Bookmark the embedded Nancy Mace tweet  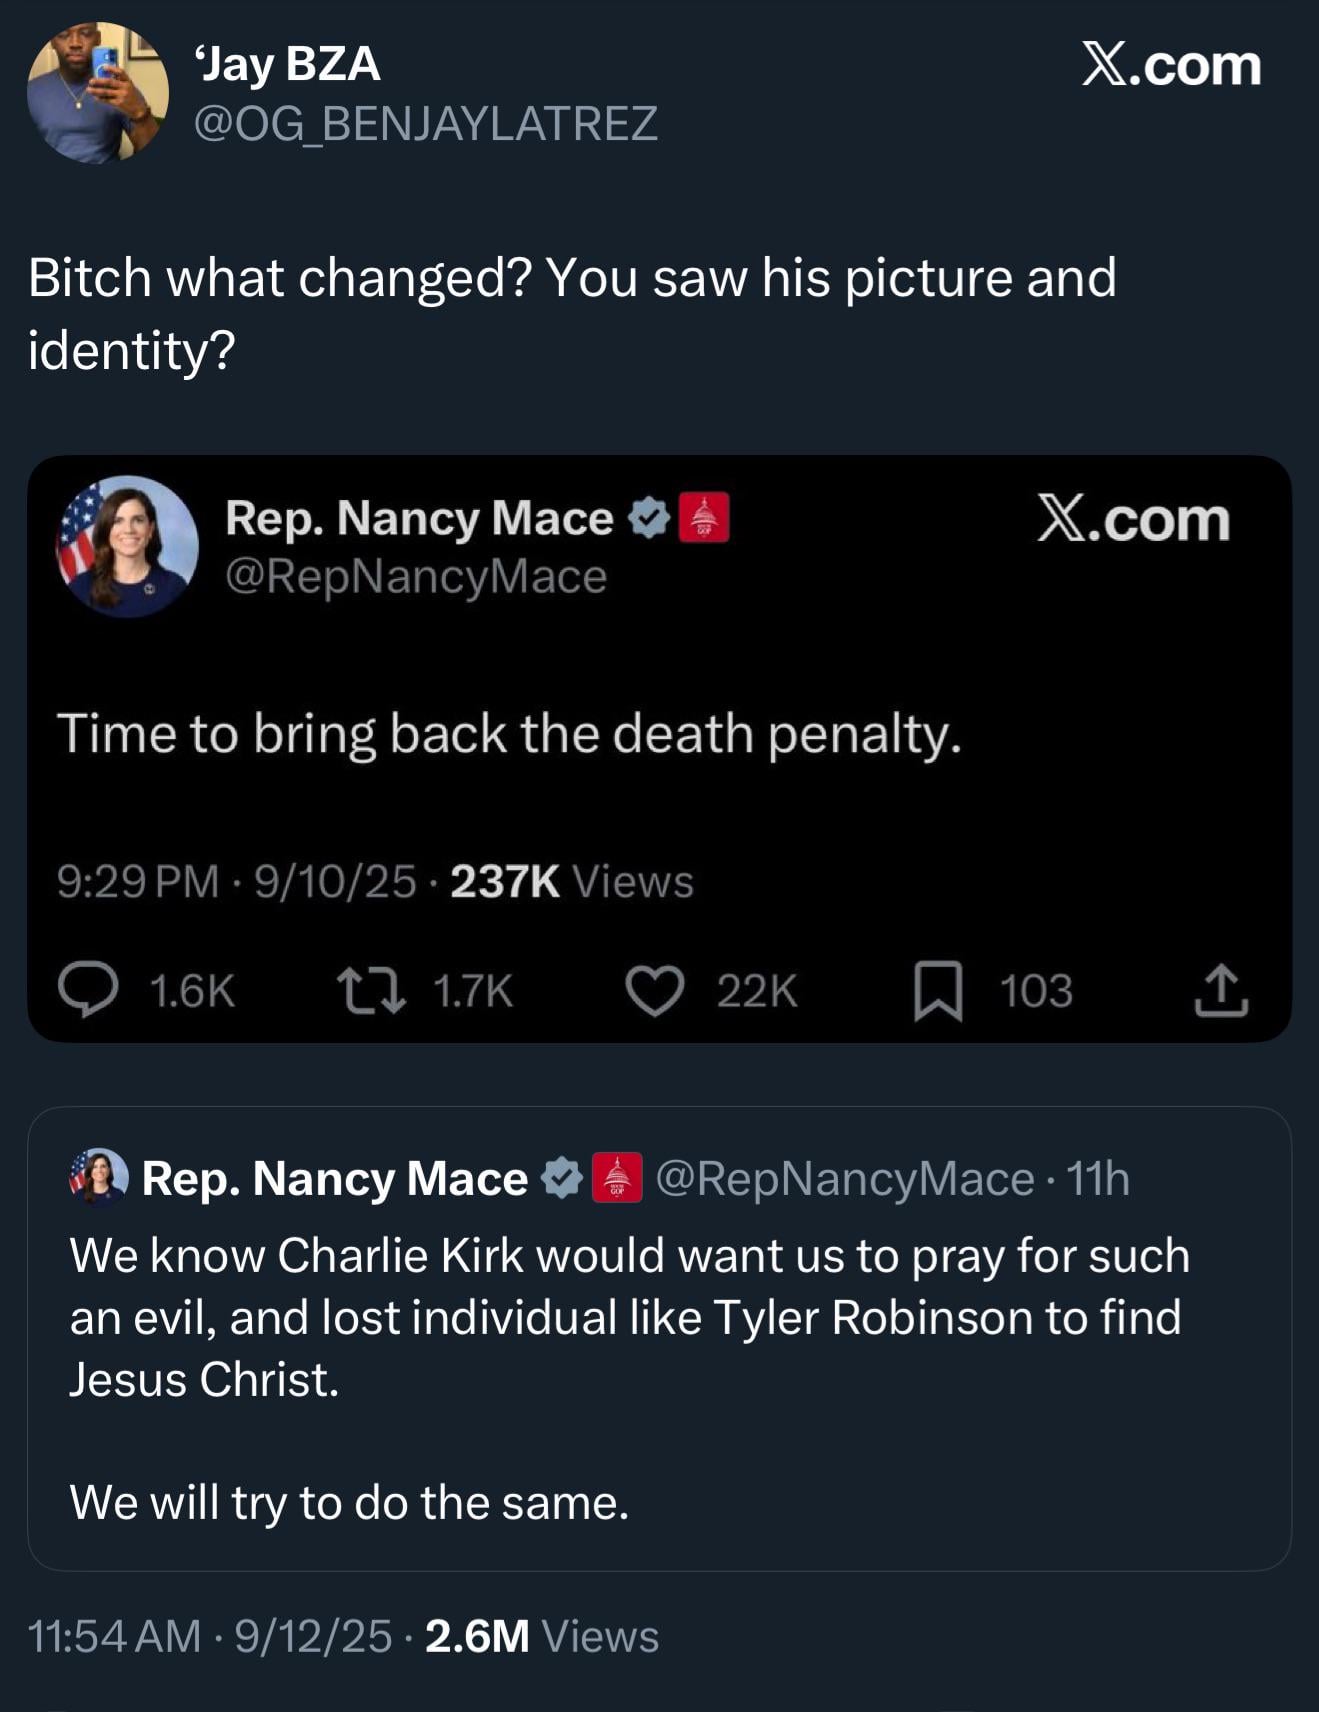pyautogui.click(x=938, y=990)
